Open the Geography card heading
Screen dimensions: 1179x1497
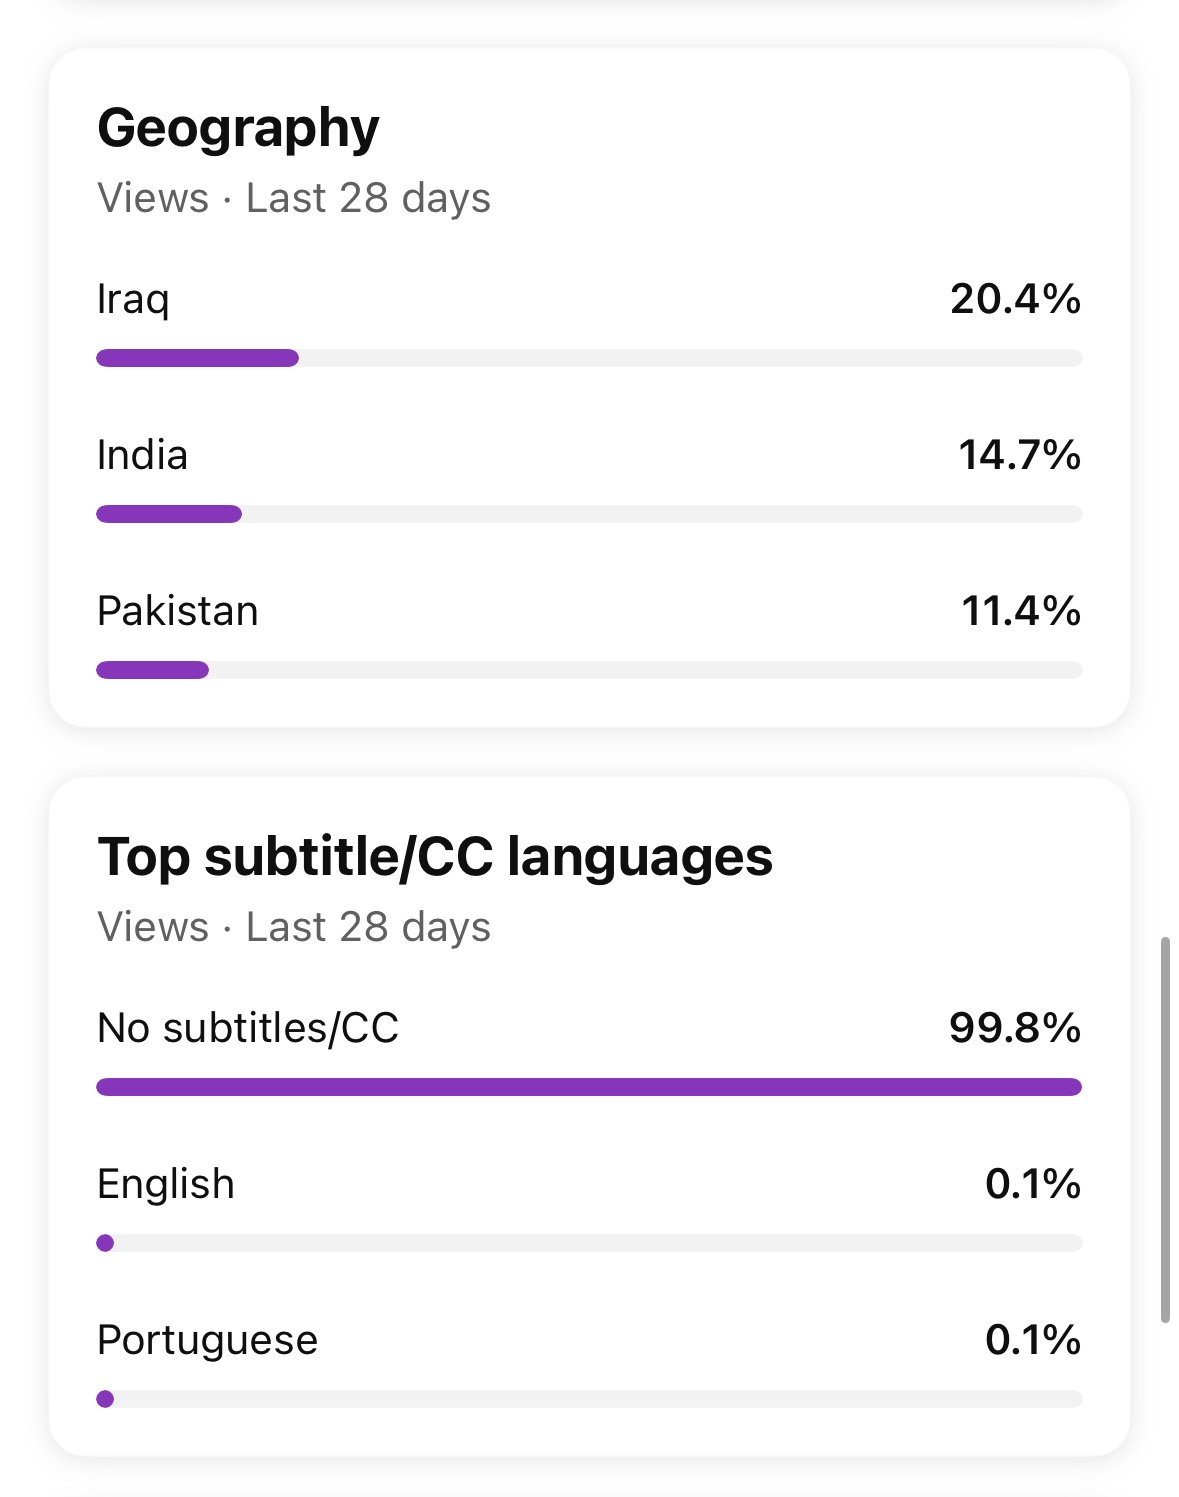238,130
